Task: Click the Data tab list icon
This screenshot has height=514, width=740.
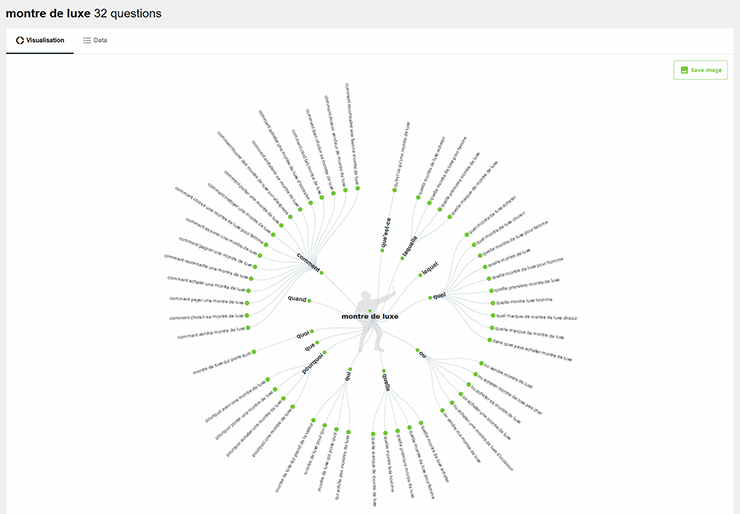Action: [87, 41]
